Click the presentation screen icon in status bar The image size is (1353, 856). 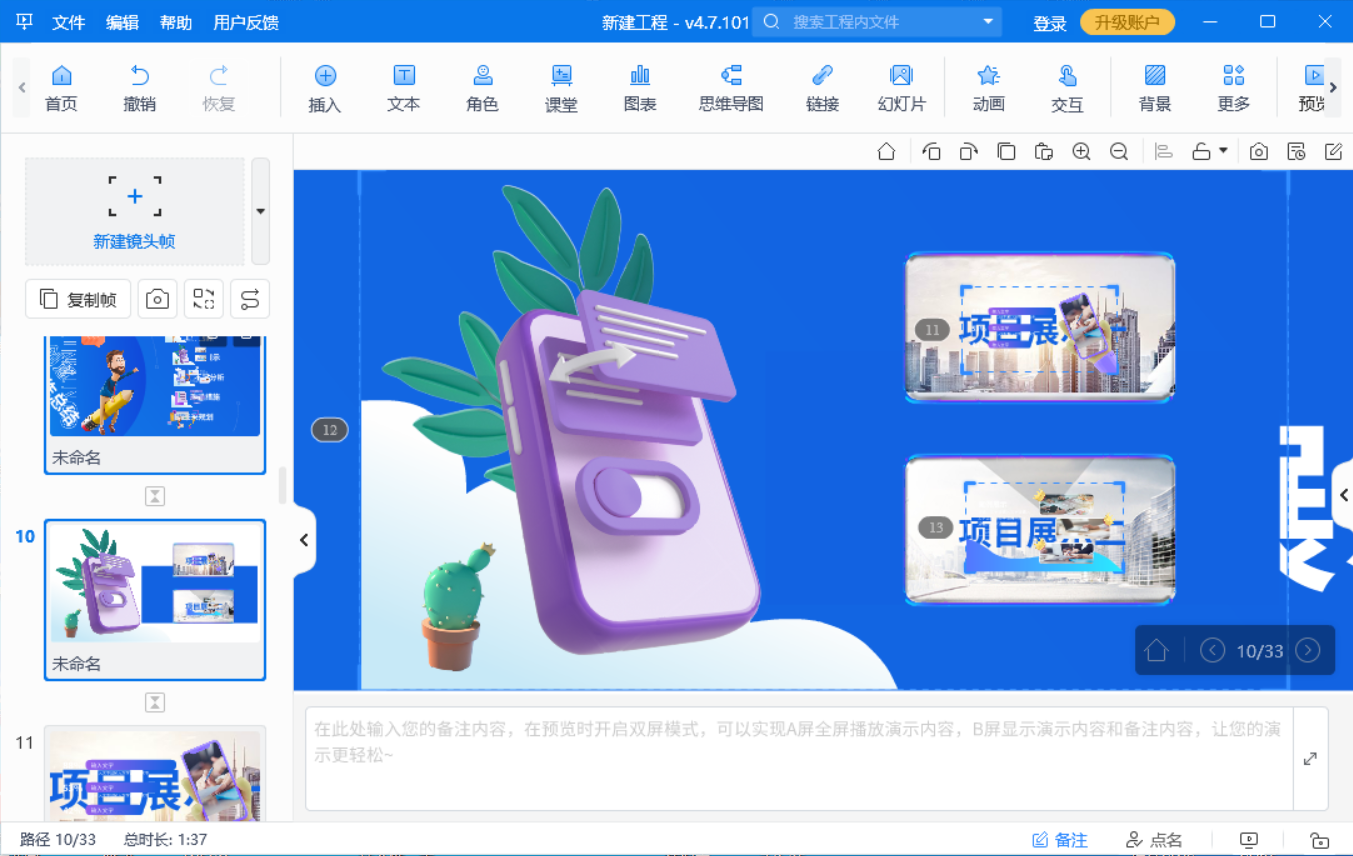pos(1248,840)
